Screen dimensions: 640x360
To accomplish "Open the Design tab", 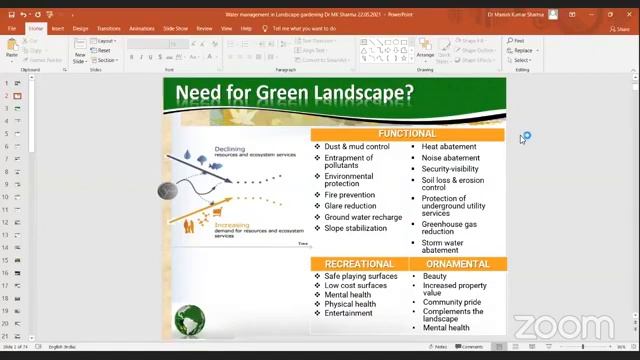I will (80, 29).
